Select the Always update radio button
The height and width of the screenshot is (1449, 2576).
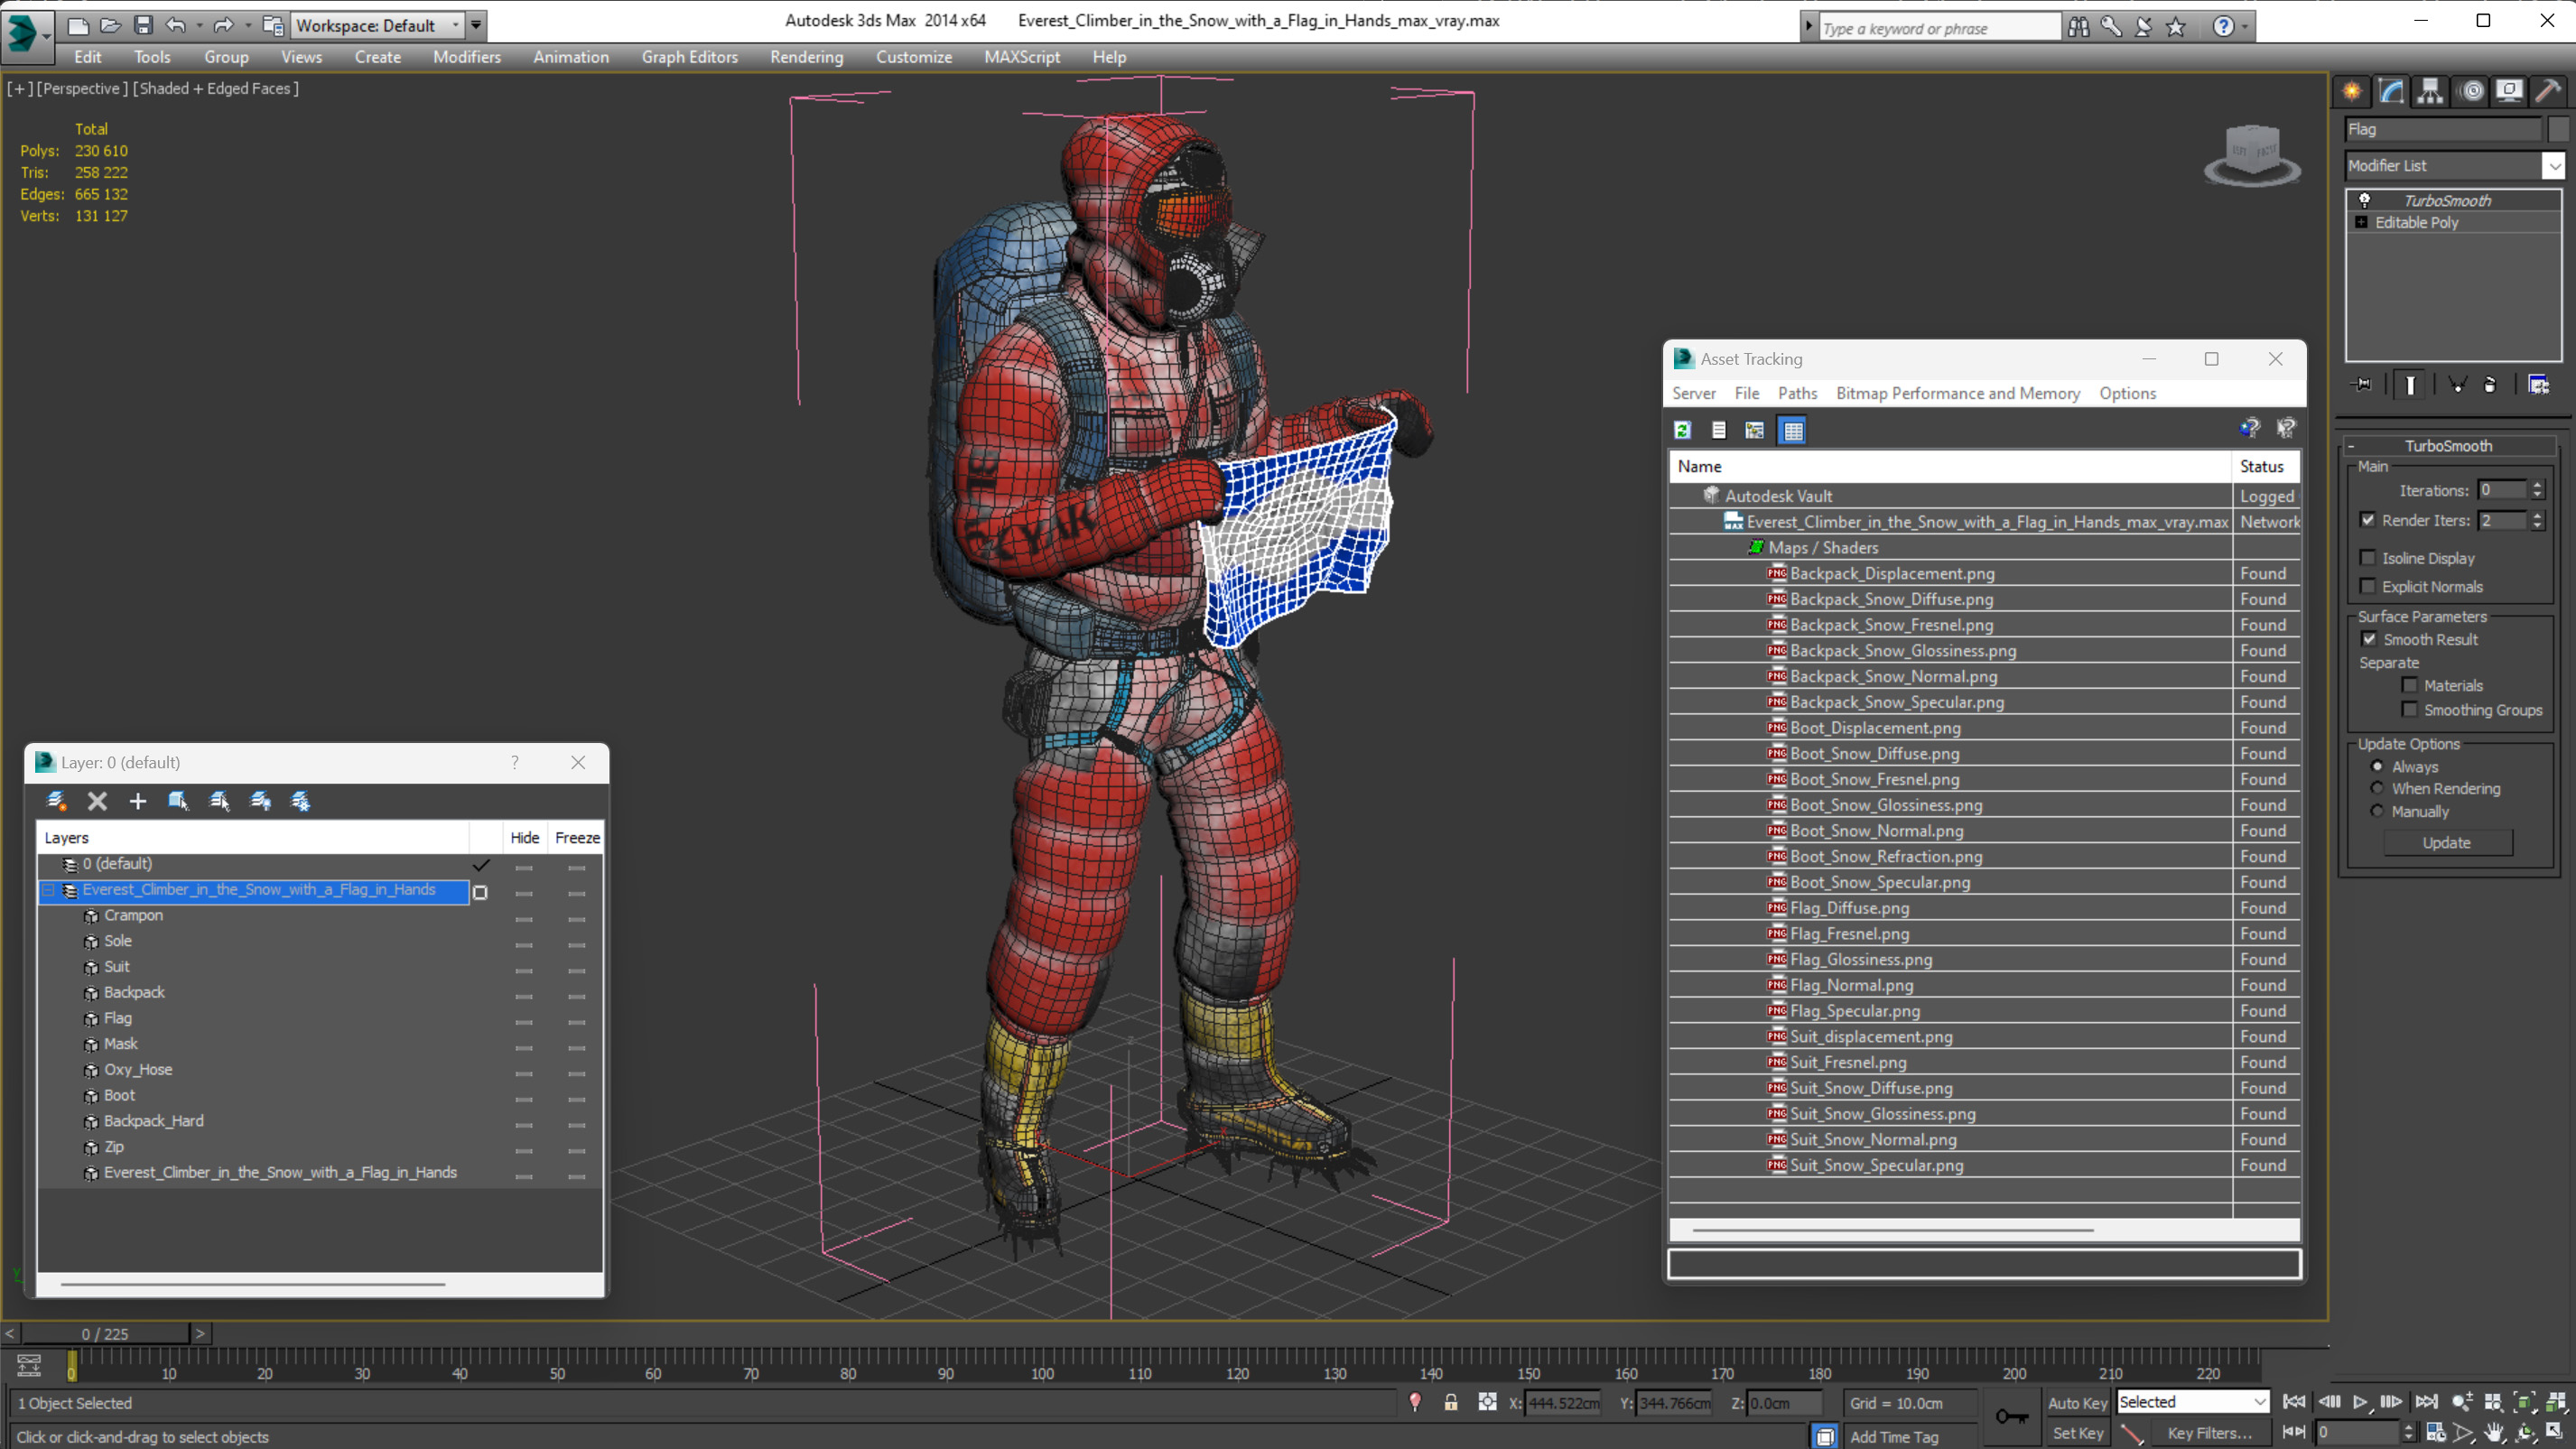pyautogui.click(x=2378, y=766)
